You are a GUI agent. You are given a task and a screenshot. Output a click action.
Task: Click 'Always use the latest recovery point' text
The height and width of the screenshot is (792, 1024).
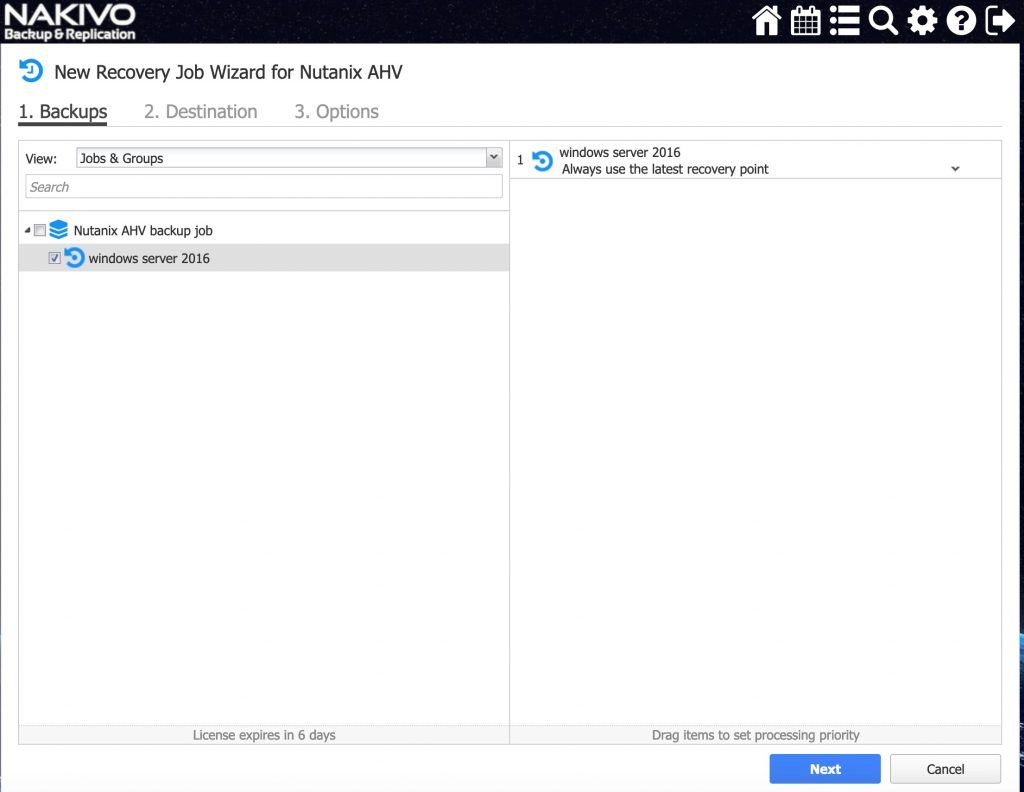click(665, 169)
